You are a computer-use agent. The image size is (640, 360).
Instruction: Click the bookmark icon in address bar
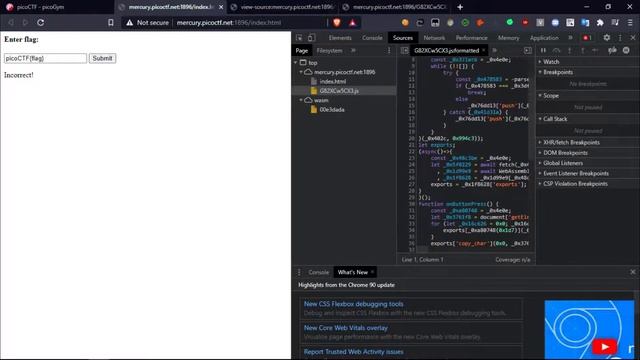click(111, 22)
